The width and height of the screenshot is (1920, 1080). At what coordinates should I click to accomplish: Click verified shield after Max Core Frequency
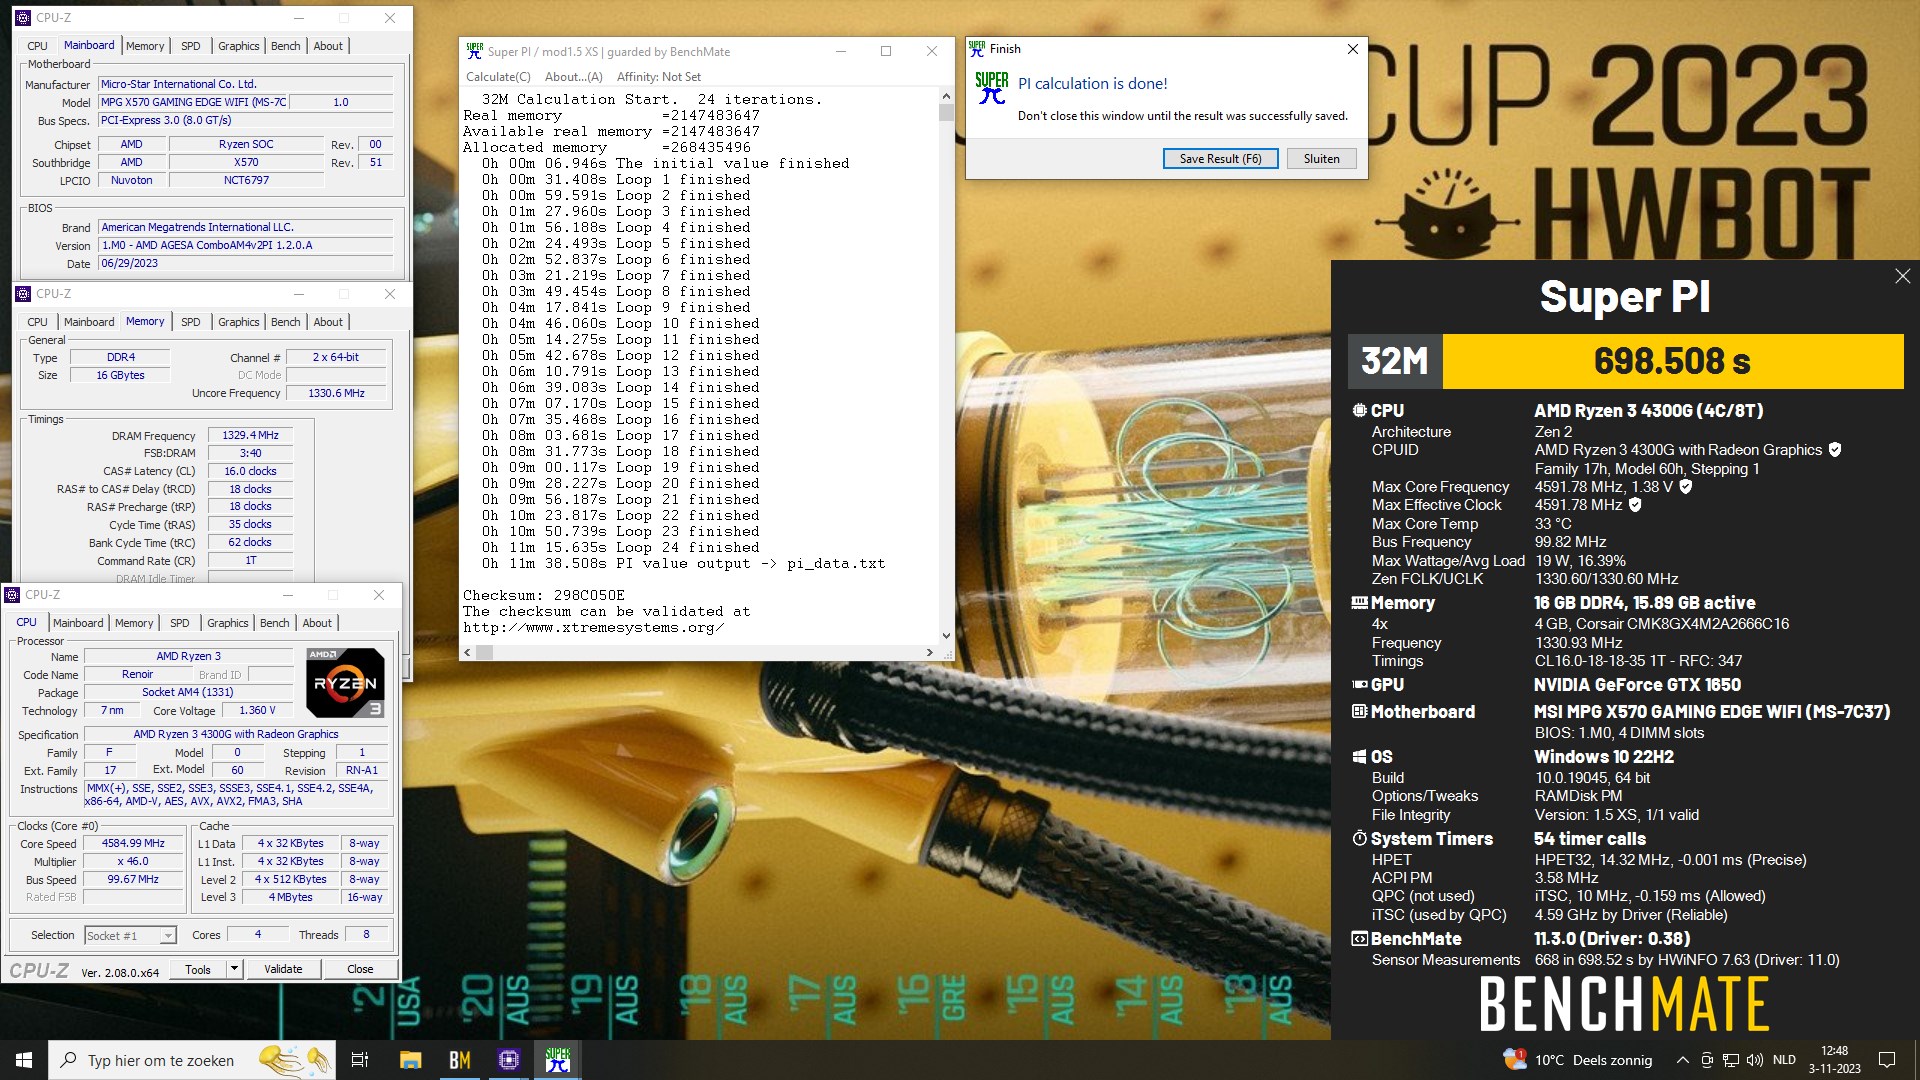point(1685,487)
